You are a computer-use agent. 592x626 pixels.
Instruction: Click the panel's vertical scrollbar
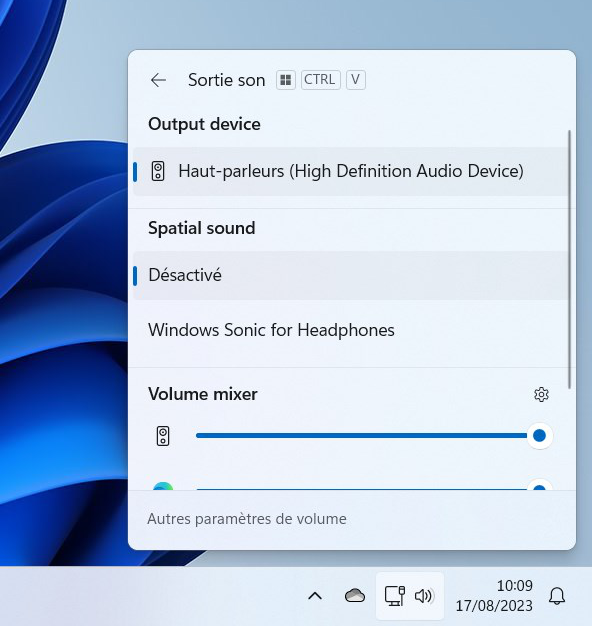pos(569,260)
